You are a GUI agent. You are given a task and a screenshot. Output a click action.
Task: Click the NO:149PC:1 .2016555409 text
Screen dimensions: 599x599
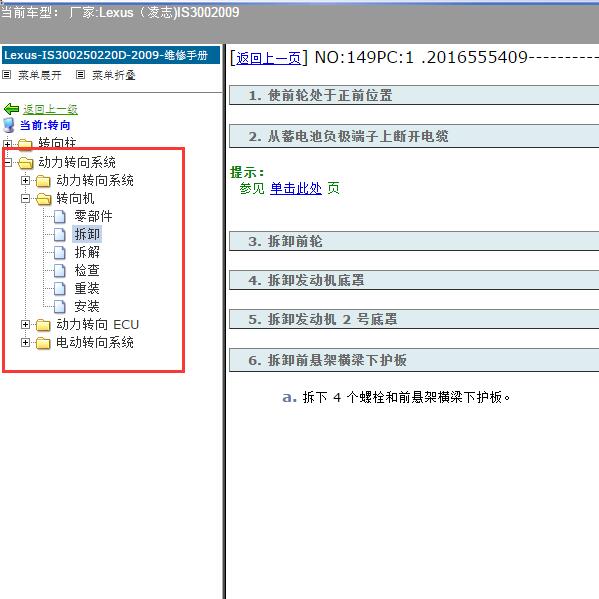(421, 58)
